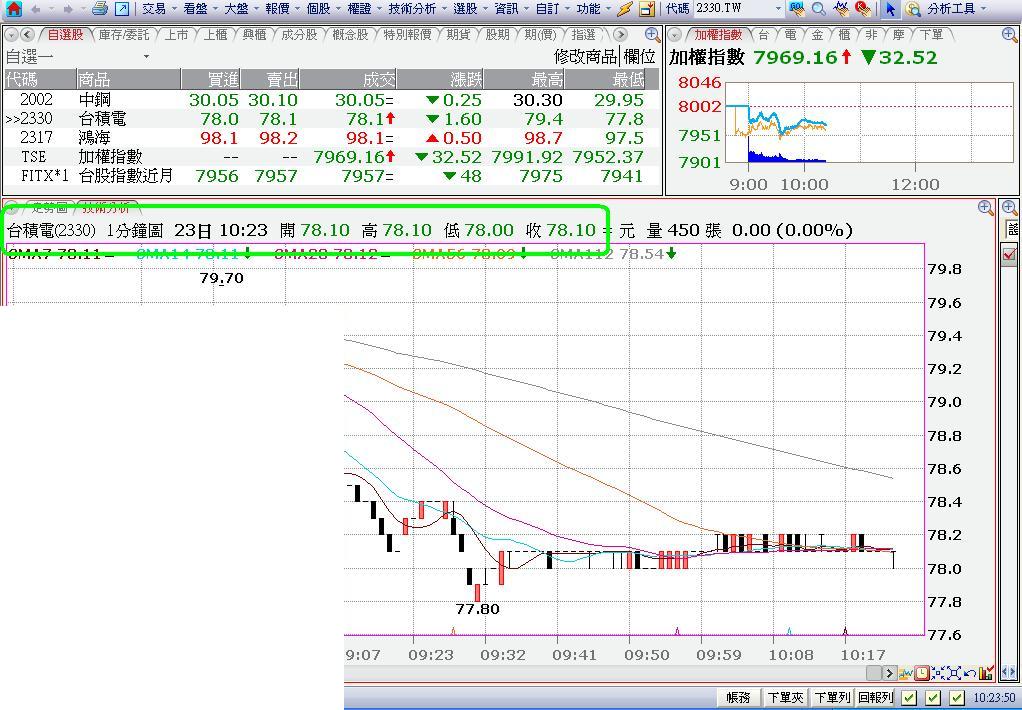This screenshot has width=1022, height=710.
Task: Select the 台積電 row in watchlist
Action: point(332,119)
